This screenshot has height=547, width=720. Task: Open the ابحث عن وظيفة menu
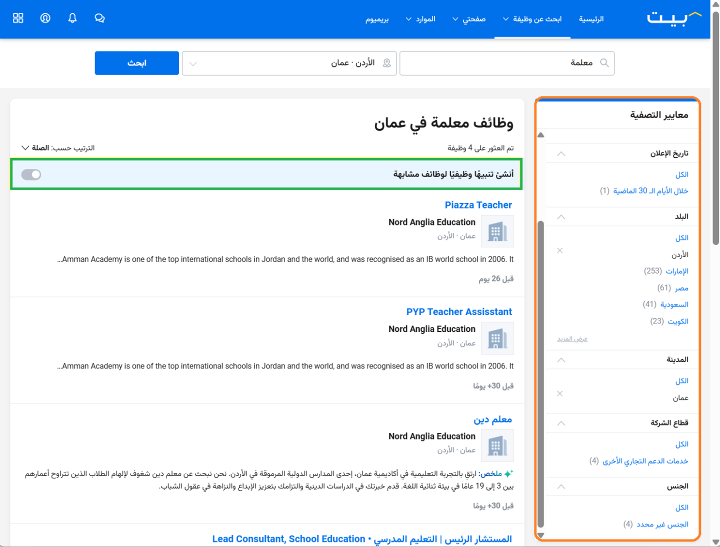pos(532,19)
